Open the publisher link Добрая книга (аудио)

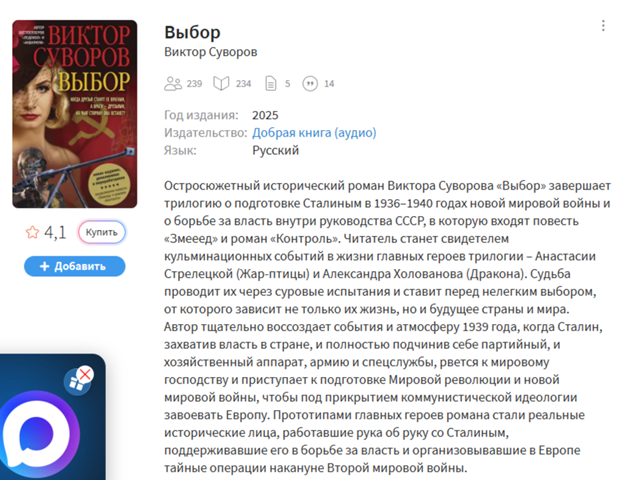[314, 133]
